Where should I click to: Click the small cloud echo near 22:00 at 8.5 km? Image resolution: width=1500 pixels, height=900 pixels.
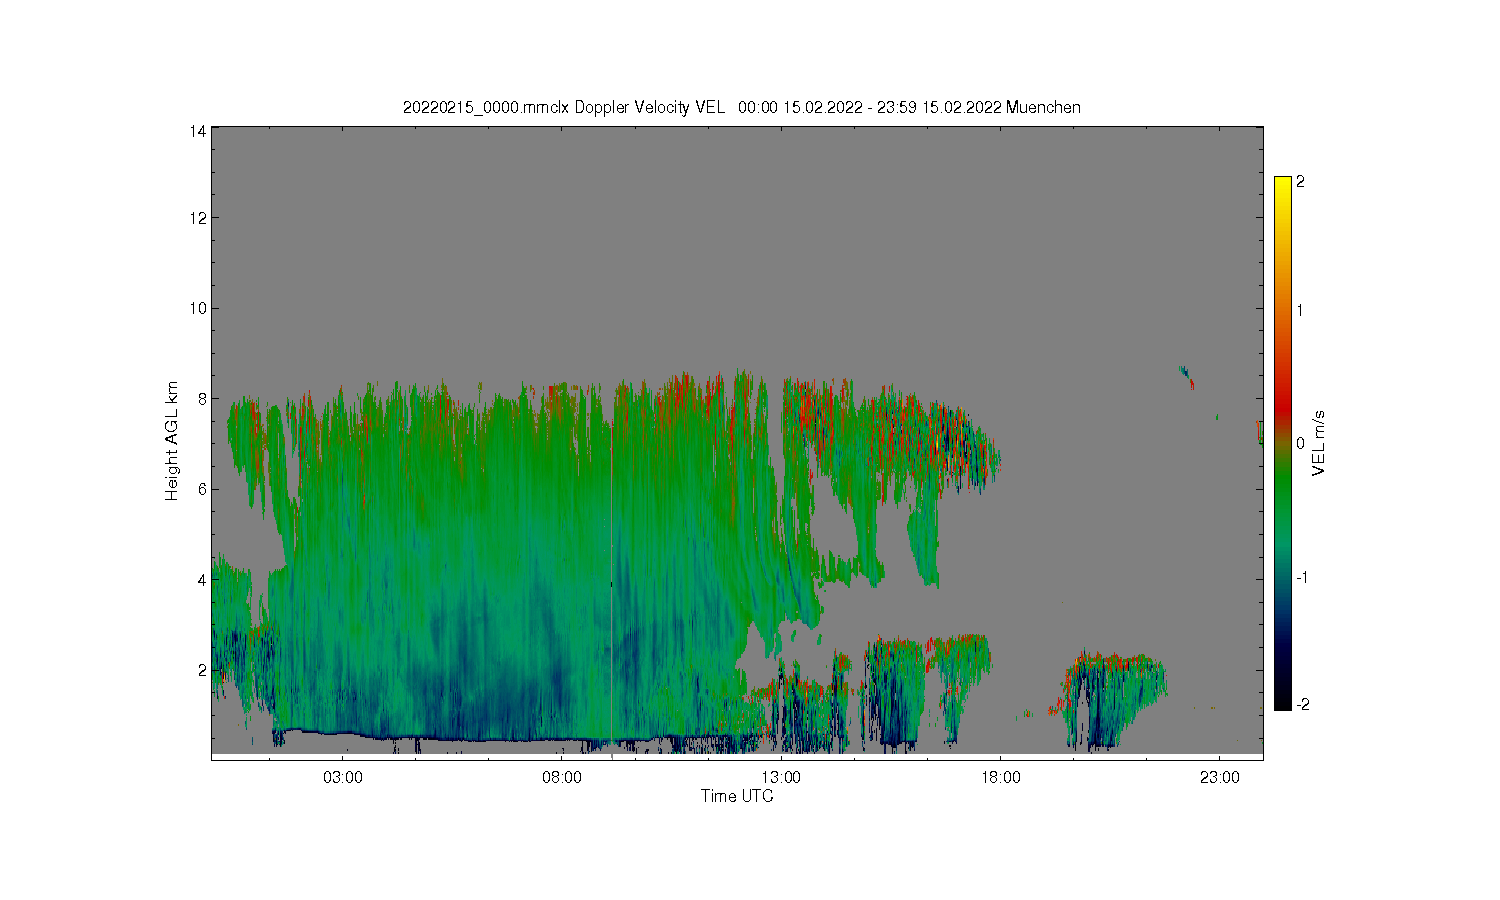pos(1187,377)
